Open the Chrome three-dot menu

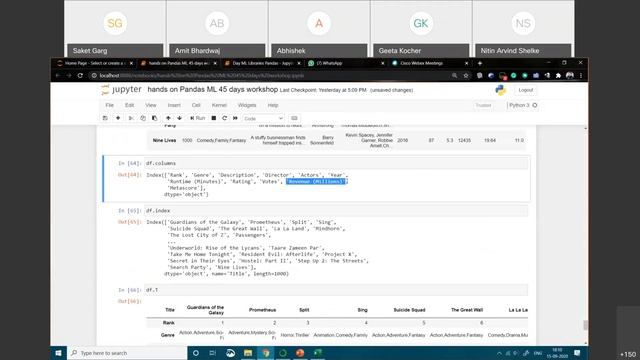(581, 76)
